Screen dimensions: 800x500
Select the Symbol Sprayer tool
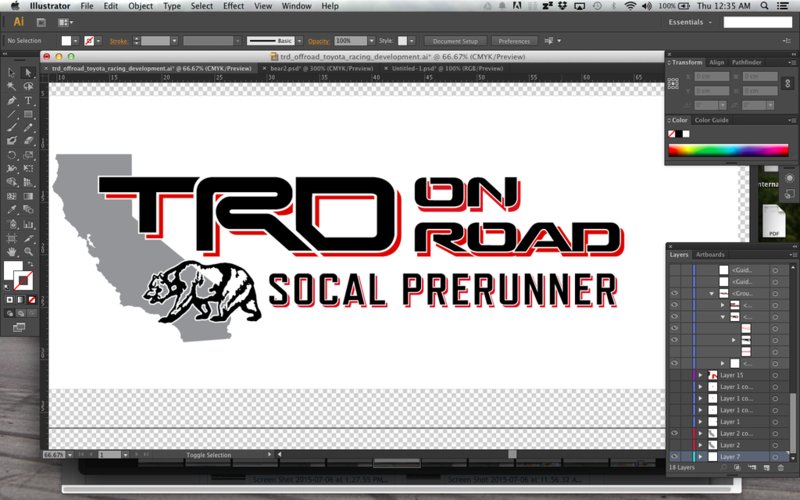coord(11,224)
